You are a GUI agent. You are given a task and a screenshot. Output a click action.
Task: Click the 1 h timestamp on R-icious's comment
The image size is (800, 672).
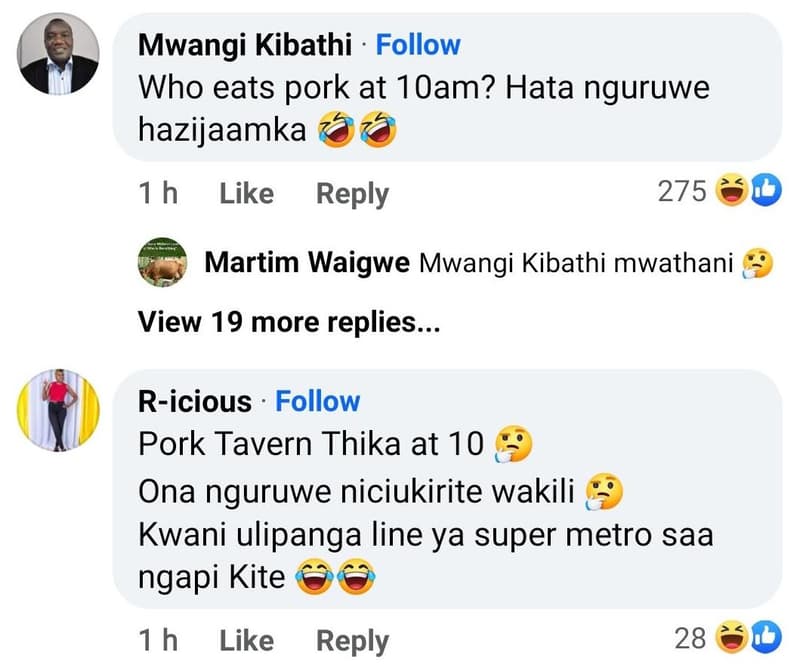pyautogui.click(x=160, y=640)
